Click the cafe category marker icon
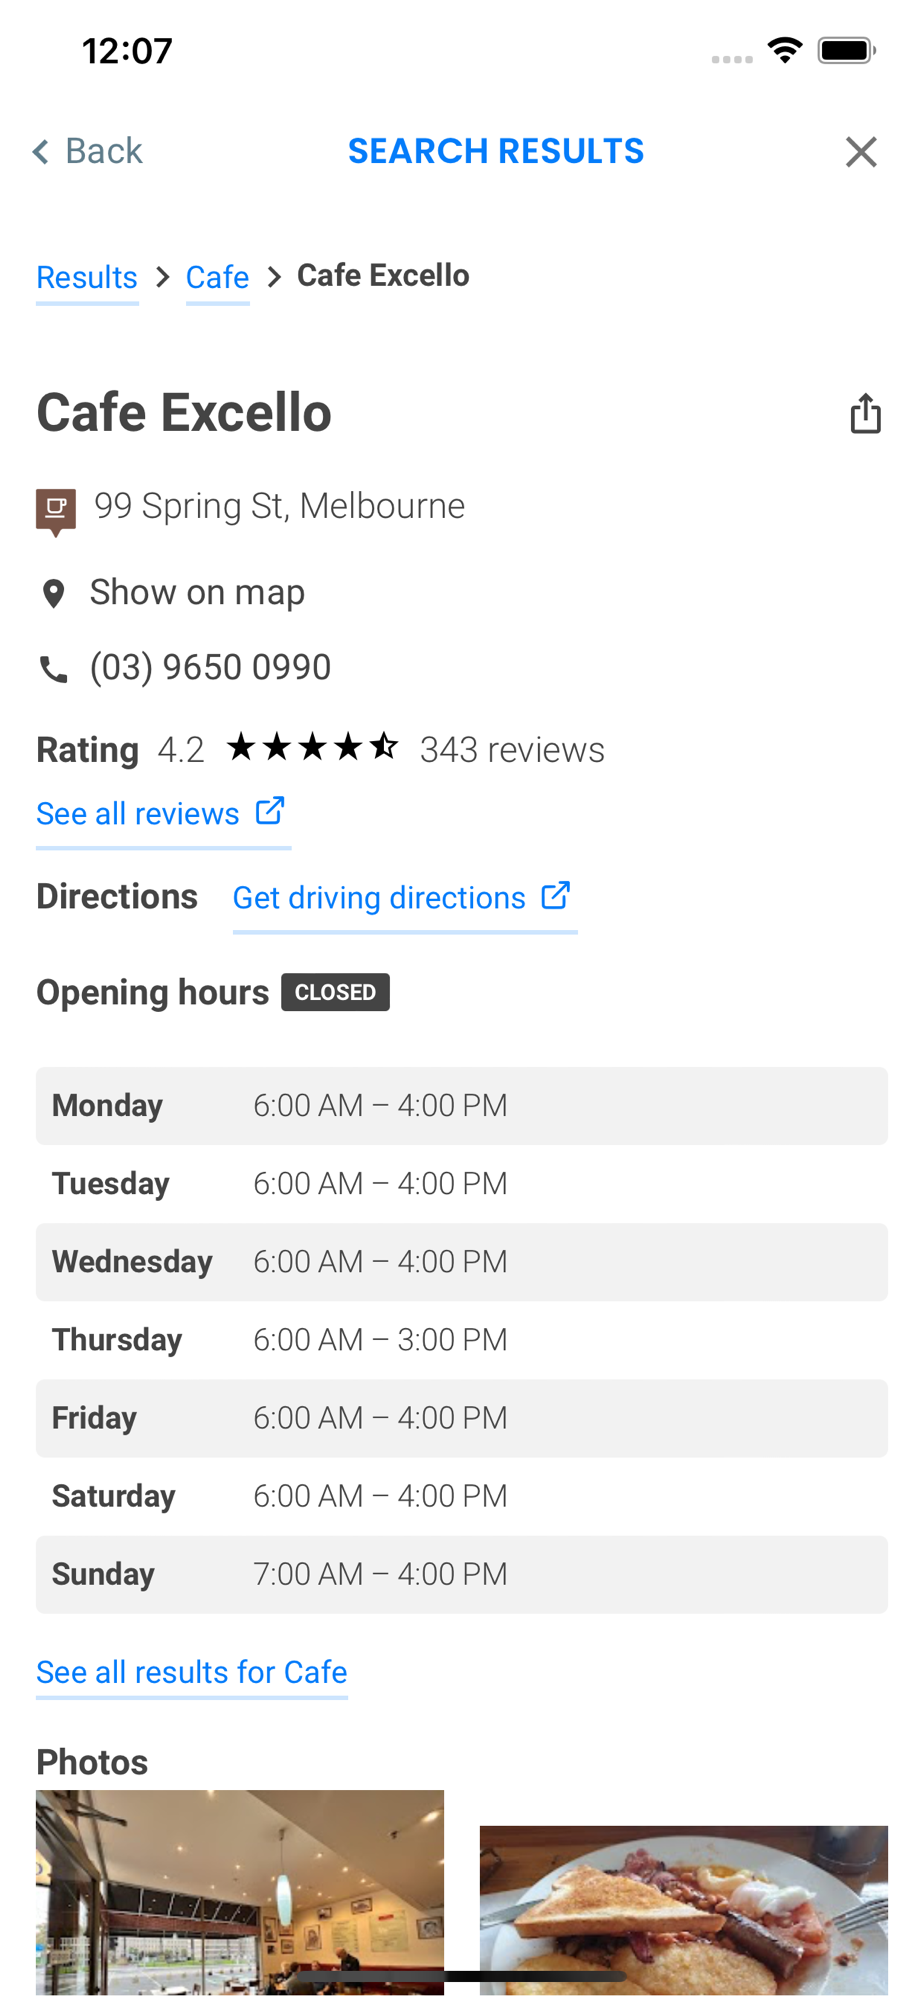This screenshot has width=924, height=2000. point(56,512)
